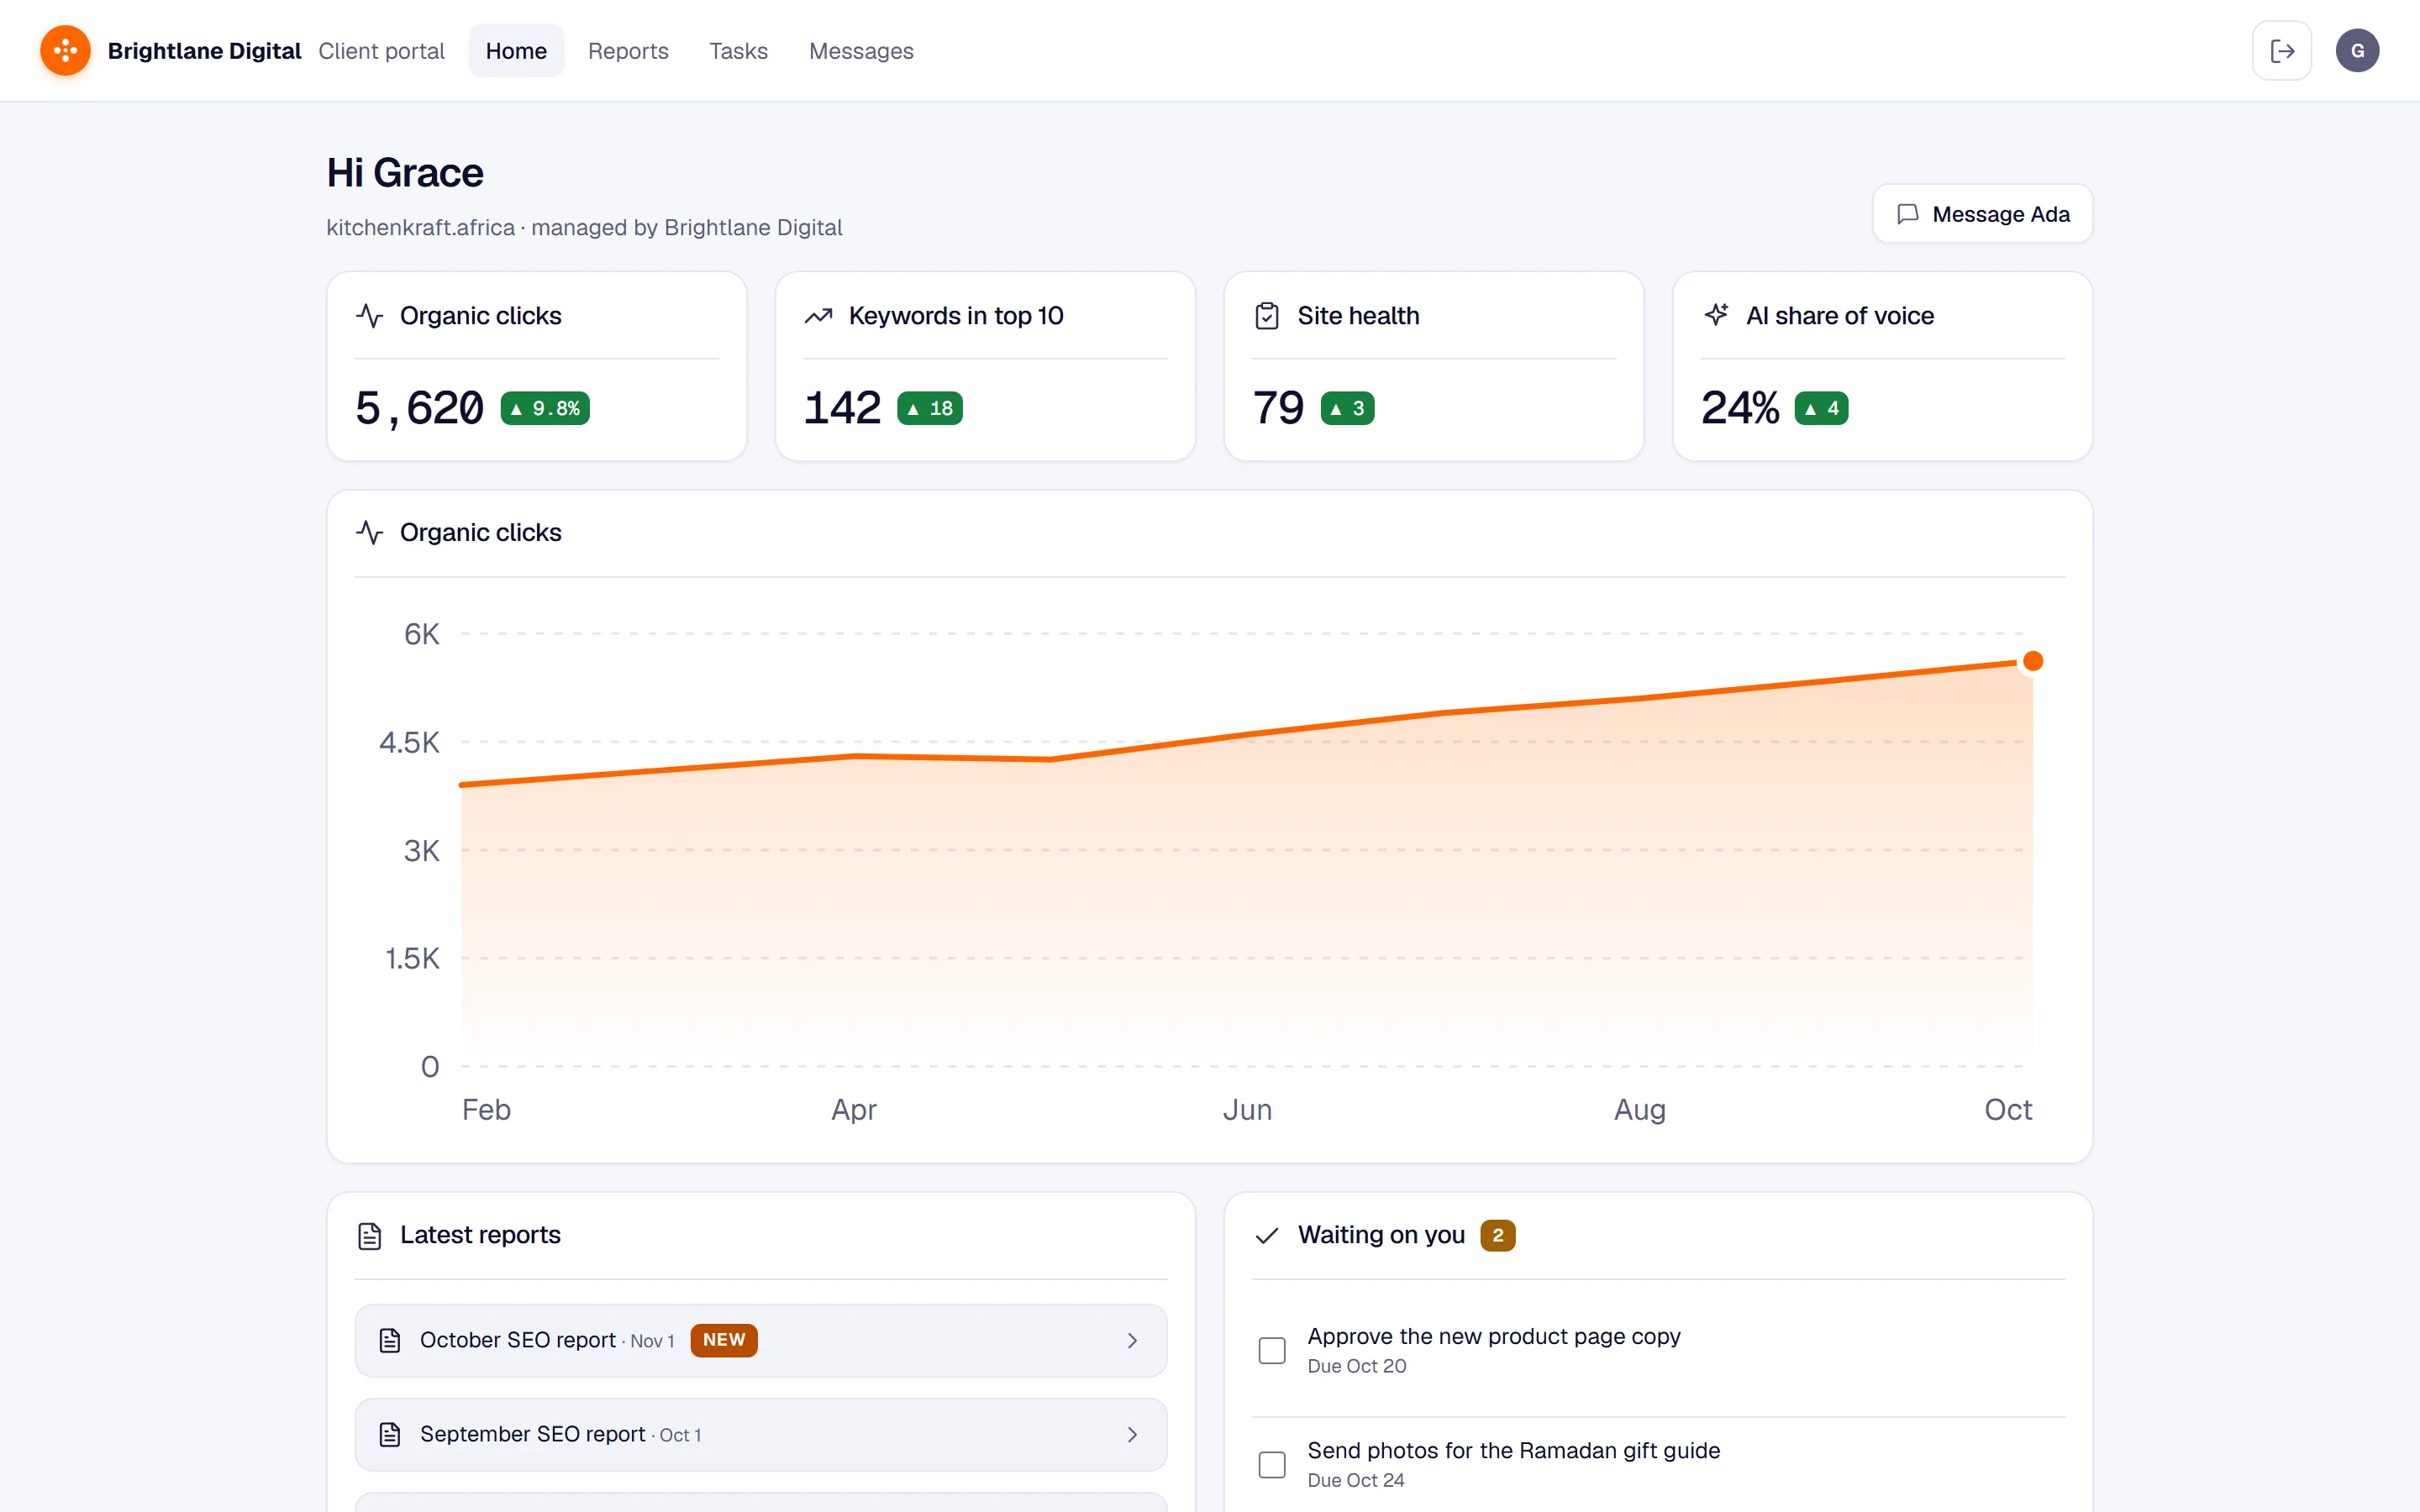Click the 4.5K axis label
This screenshot has width=2420, height=1512.
tap(409, 742)
